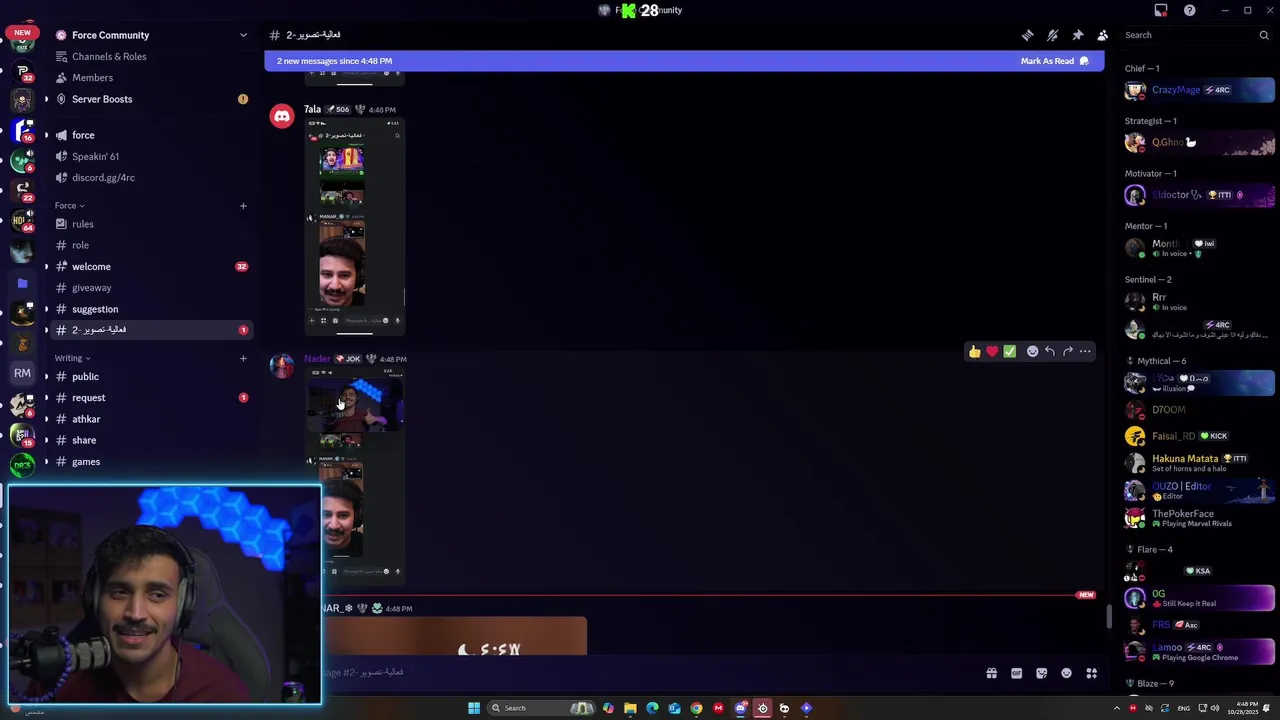
Task: Click the Discord search field
Action: click(x=1196, y=35)
